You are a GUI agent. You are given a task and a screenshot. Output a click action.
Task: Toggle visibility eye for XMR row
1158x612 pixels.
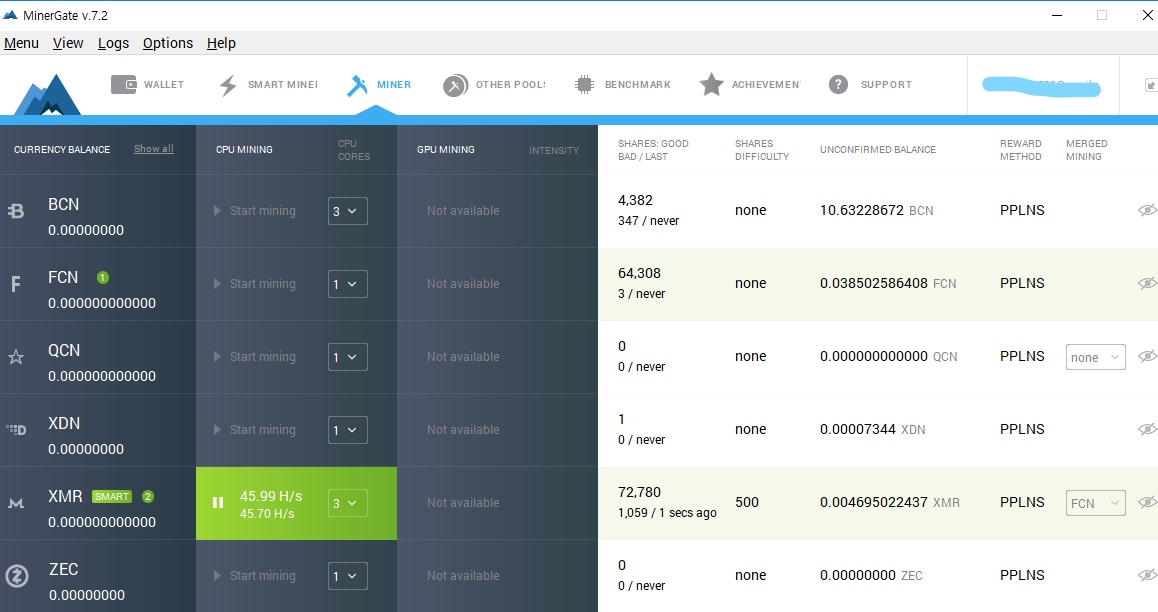pyautogui.click(x=1147, y=503)
